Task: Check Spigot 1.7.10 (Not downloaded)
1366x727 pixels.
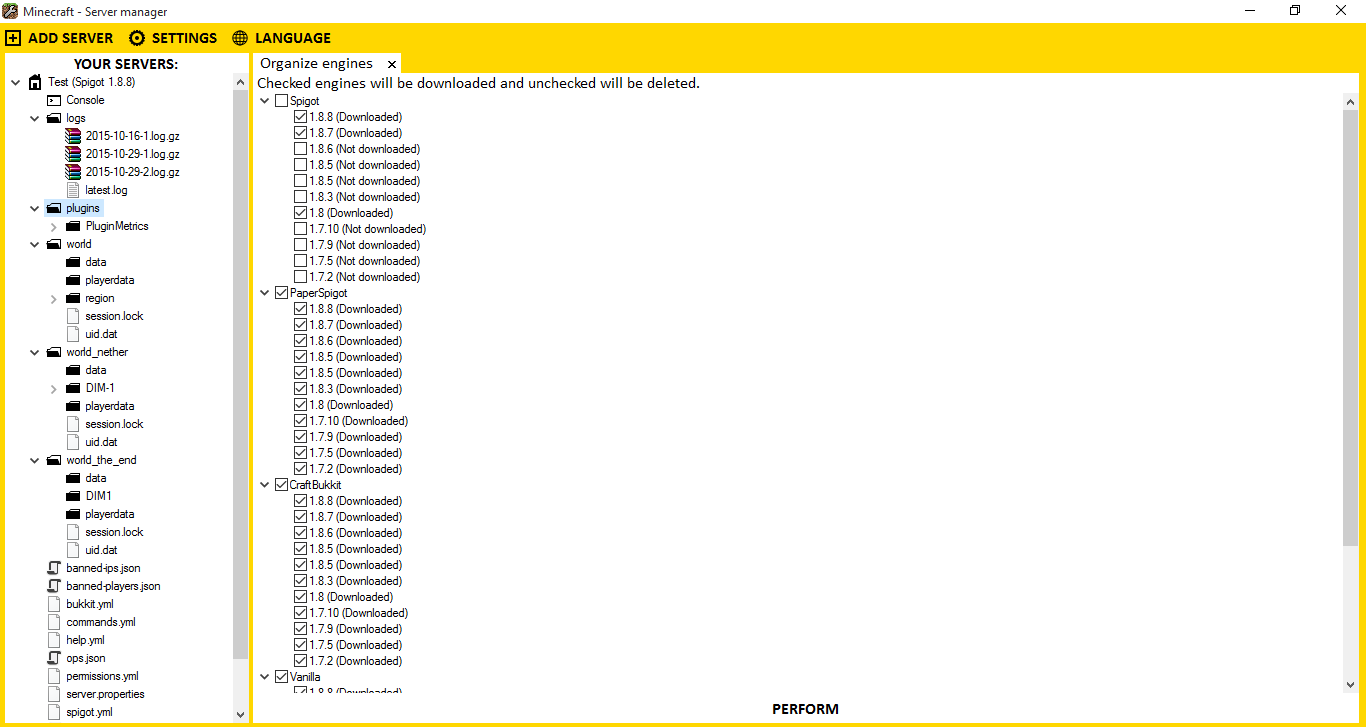Action: pyautogui.click(x=300, y=229)
